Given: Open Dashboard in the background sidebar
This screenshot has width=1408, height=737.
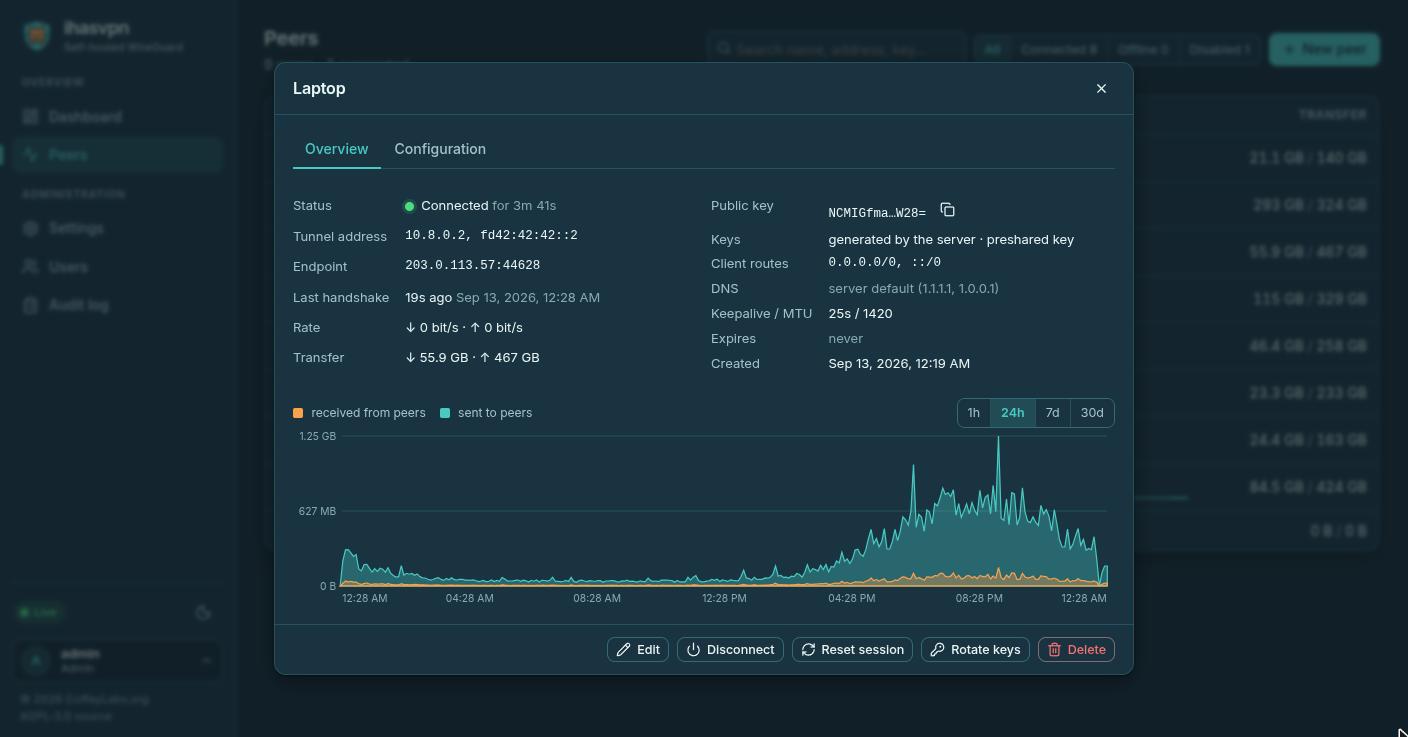Looking at the screenshot, I should coord(117,117).
